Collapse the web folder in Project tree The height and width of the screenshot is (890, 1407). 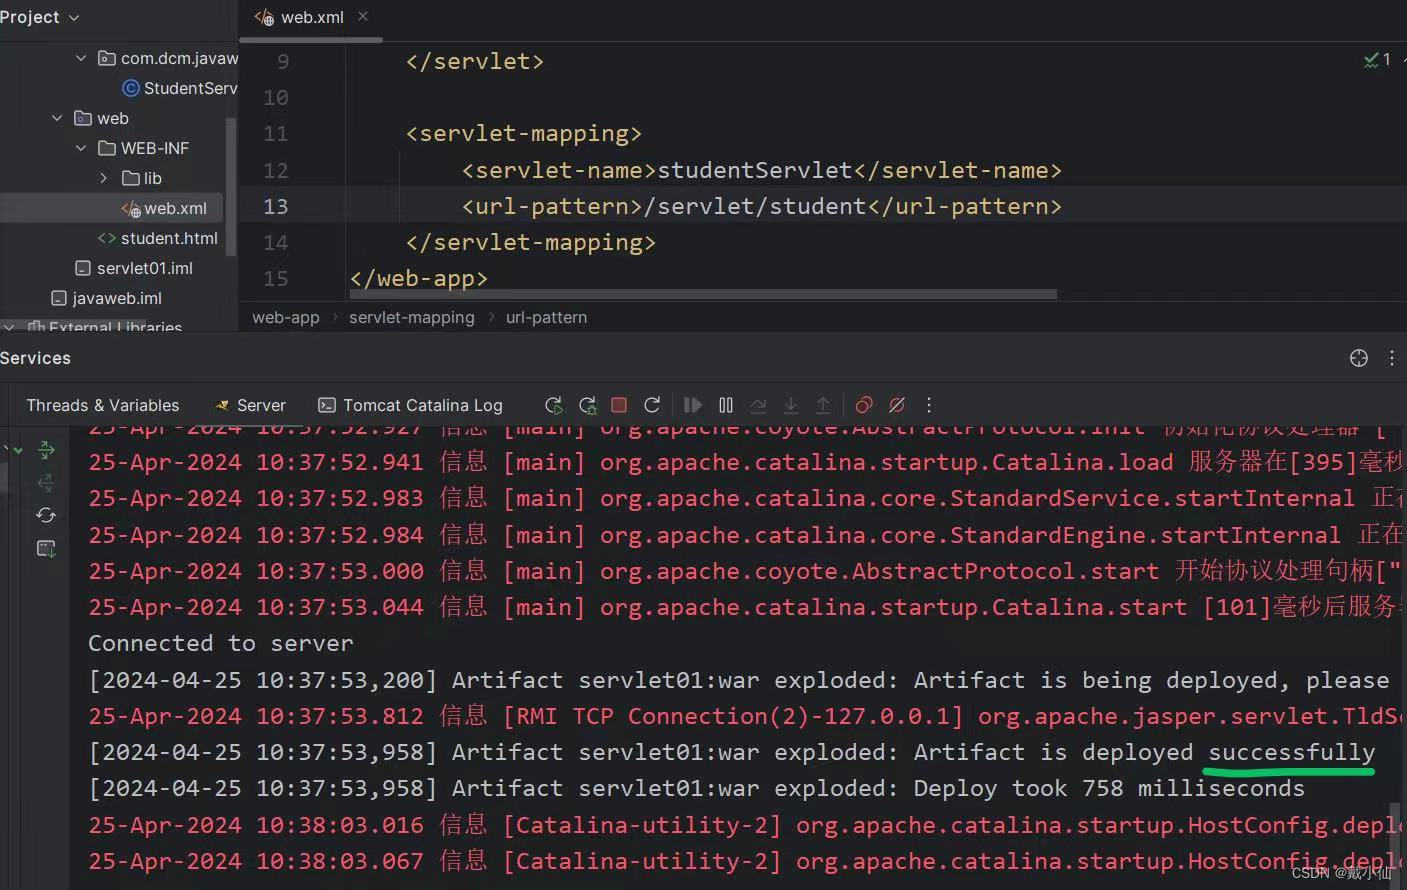coord(57,118)
